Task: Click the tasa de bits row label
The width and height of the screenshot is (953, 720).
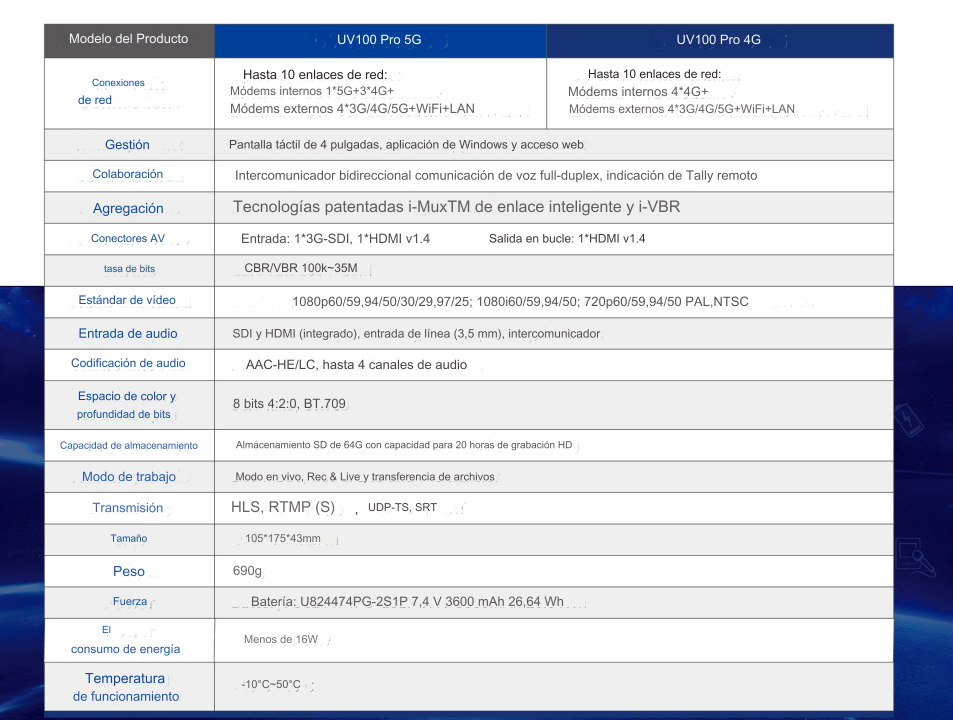Action: point(128,269)
